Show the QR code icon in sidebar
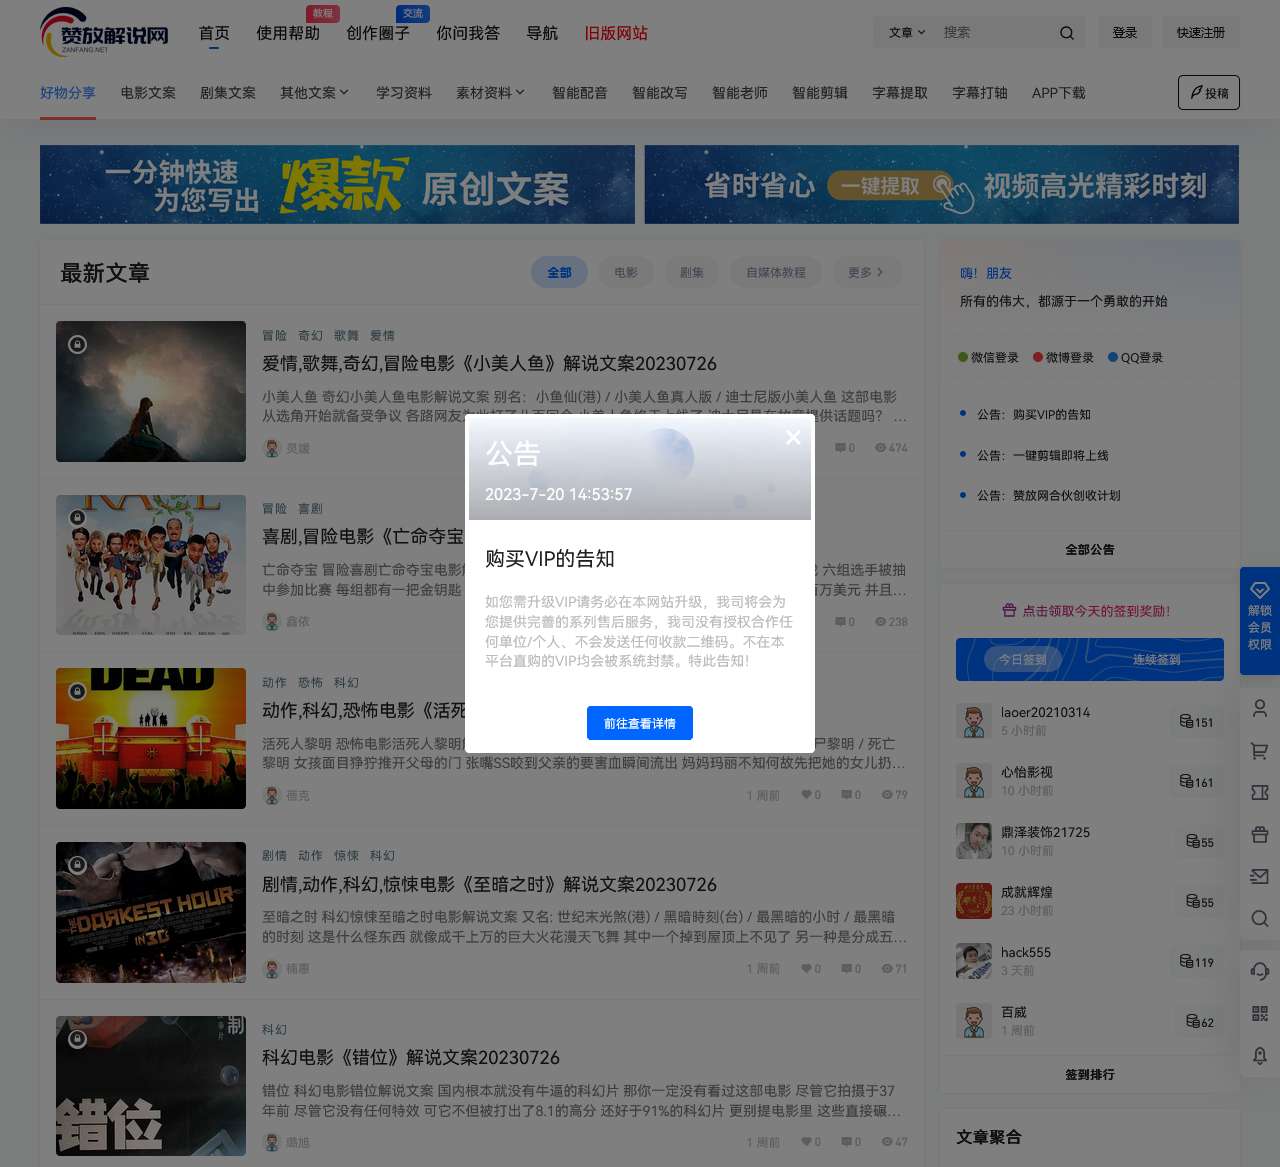Viewport: 1280px width, 1167px height. click(1259, 1013)
